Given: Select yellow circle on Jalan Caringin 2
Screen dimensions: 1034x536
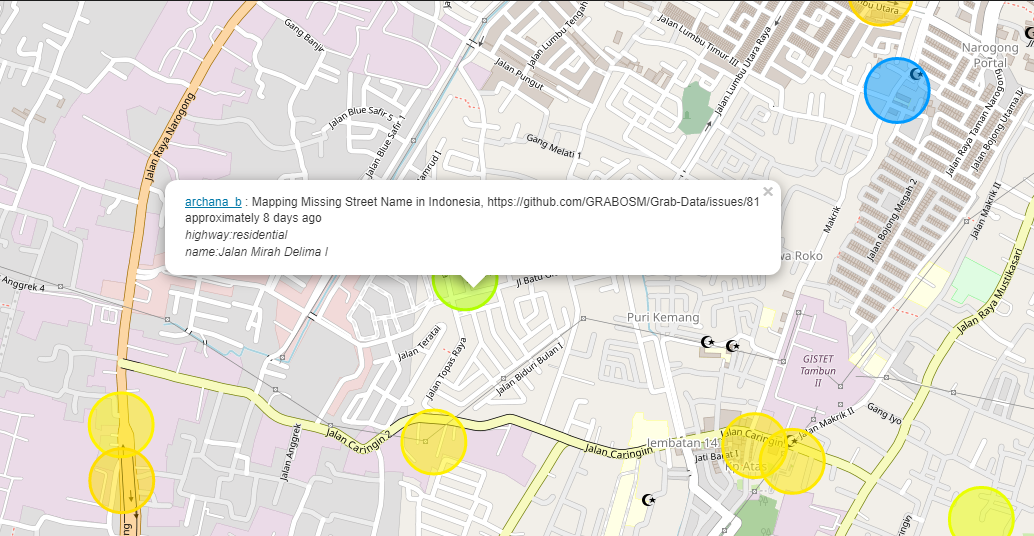Looking at the screenshot, I should pos(433,442).
